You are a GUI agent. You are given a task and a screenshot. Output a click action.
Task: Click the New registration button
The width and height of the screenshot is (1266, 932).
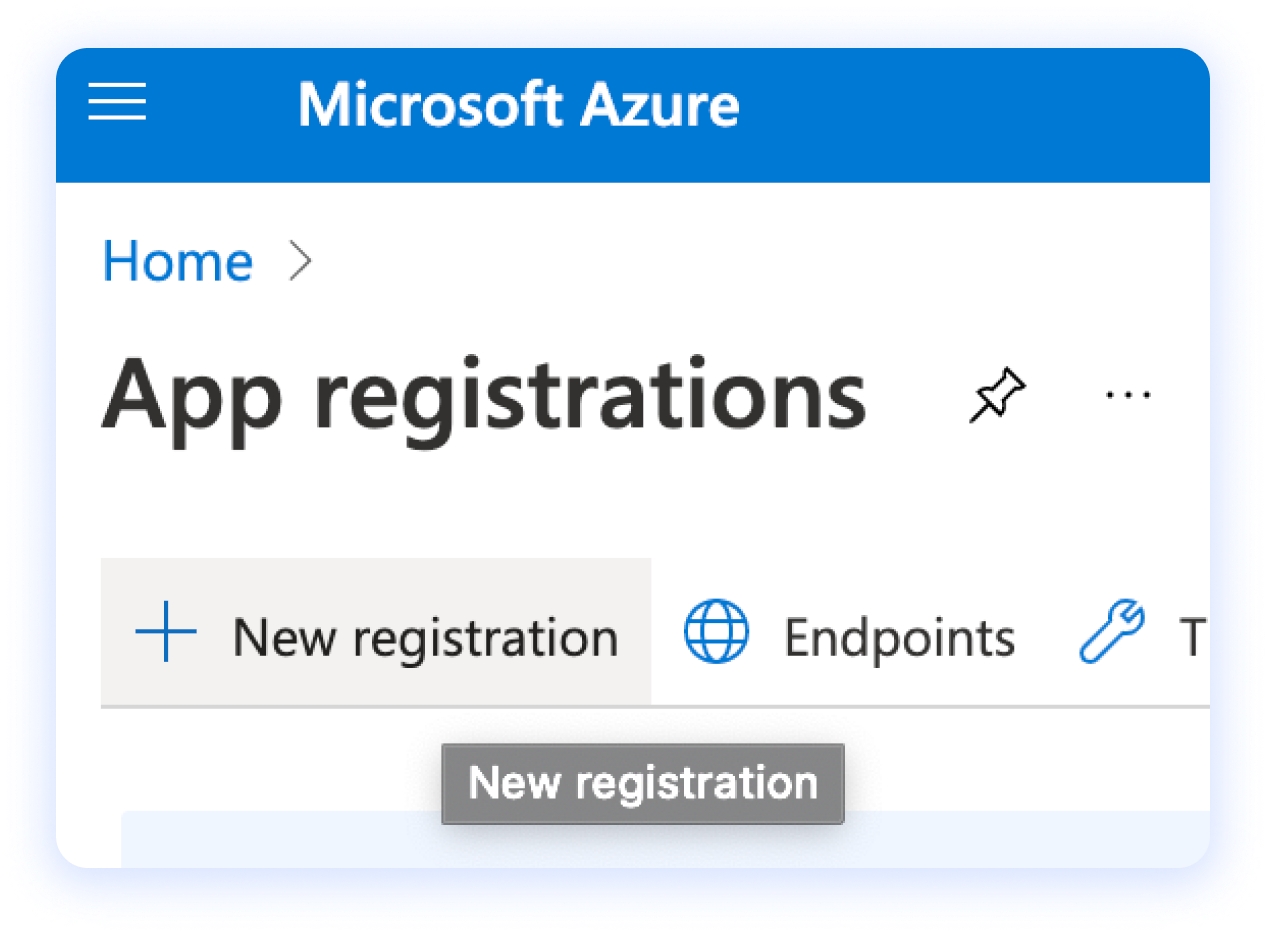point(376,633)
